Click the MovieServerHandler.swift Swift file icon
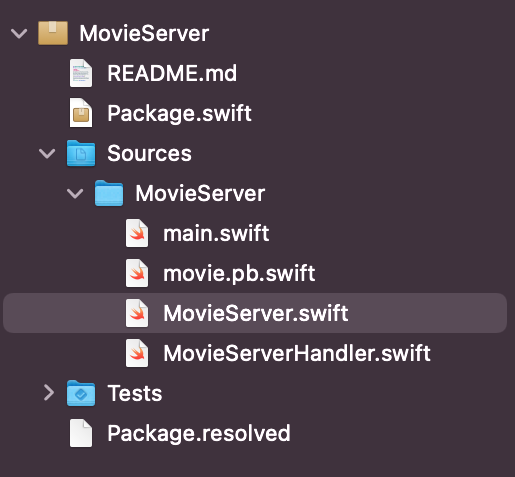 [x=137, y=353]
